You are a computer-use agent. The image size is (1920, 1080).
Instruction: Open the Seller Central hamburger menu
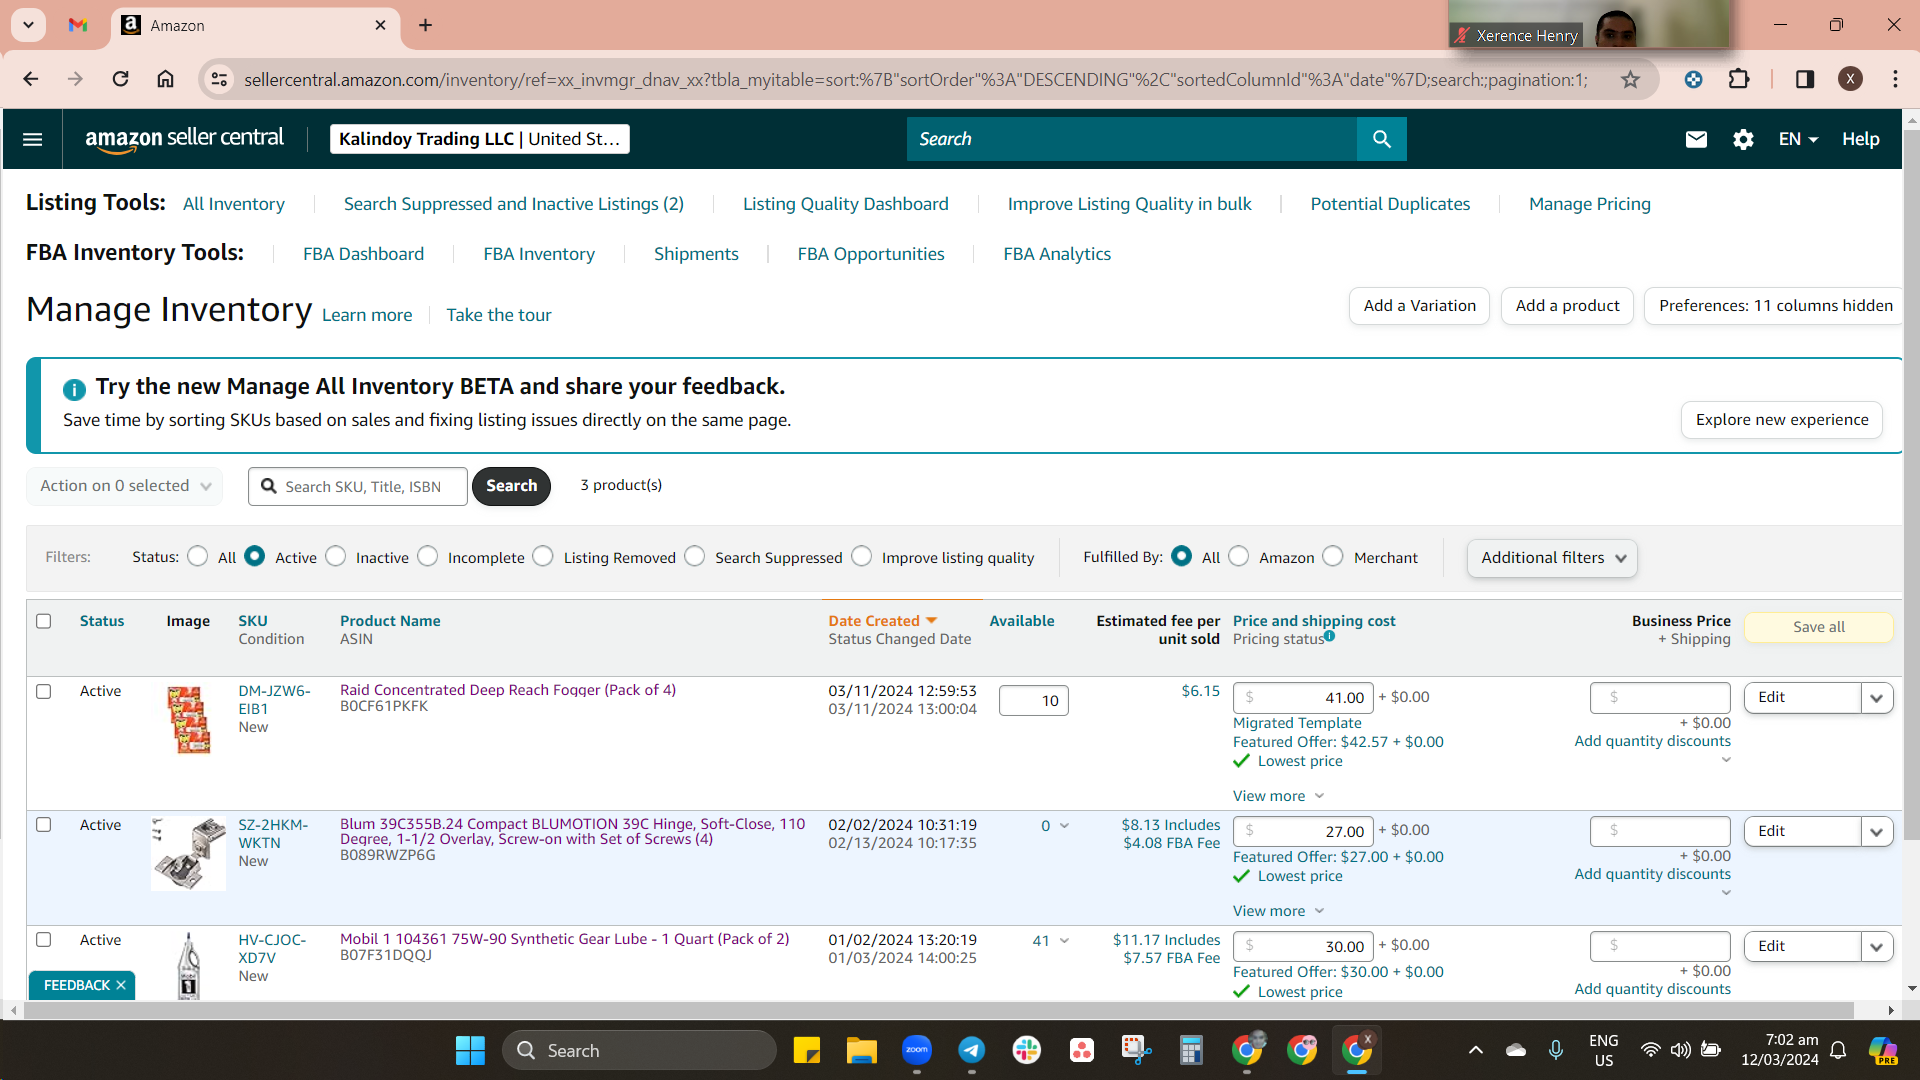(32, 139)
